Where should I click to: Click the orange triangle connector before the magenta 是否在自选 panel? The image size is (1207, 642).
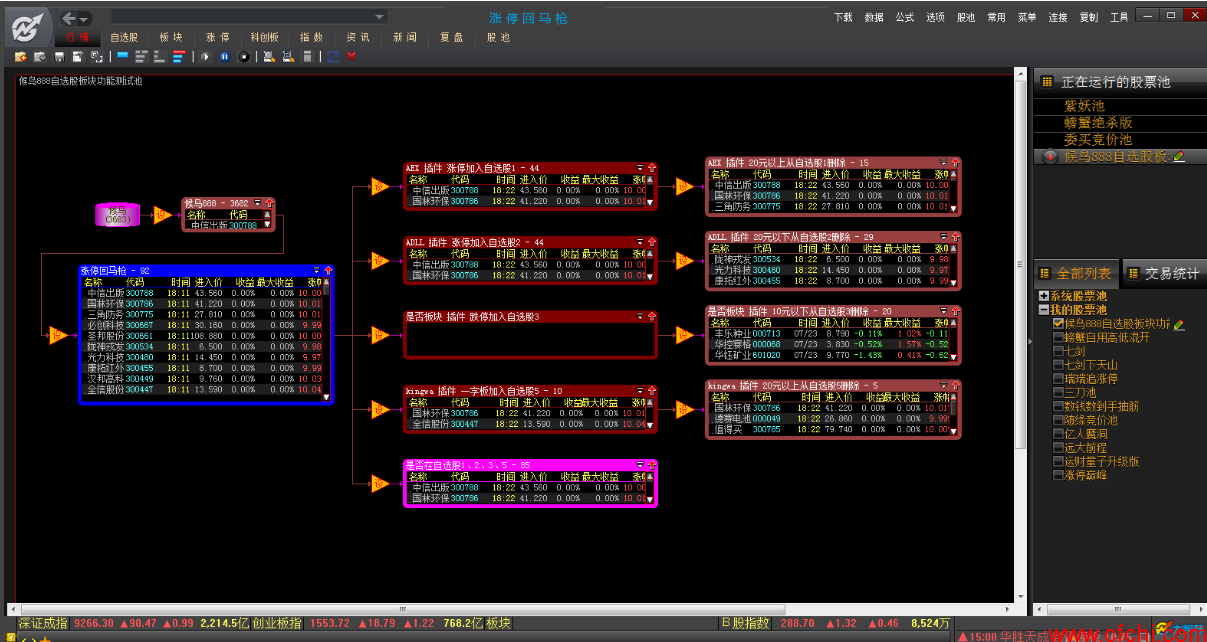379,484
